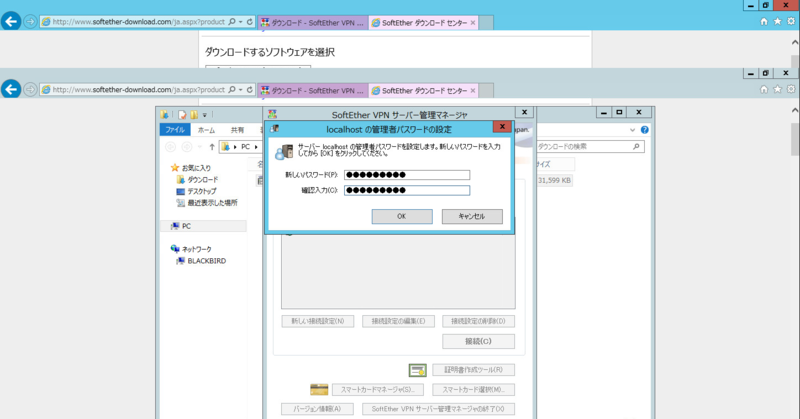The width and height of the screenshot is (800, 419).
Task: Click the Explorer forward arrow button
Action: 187,147
